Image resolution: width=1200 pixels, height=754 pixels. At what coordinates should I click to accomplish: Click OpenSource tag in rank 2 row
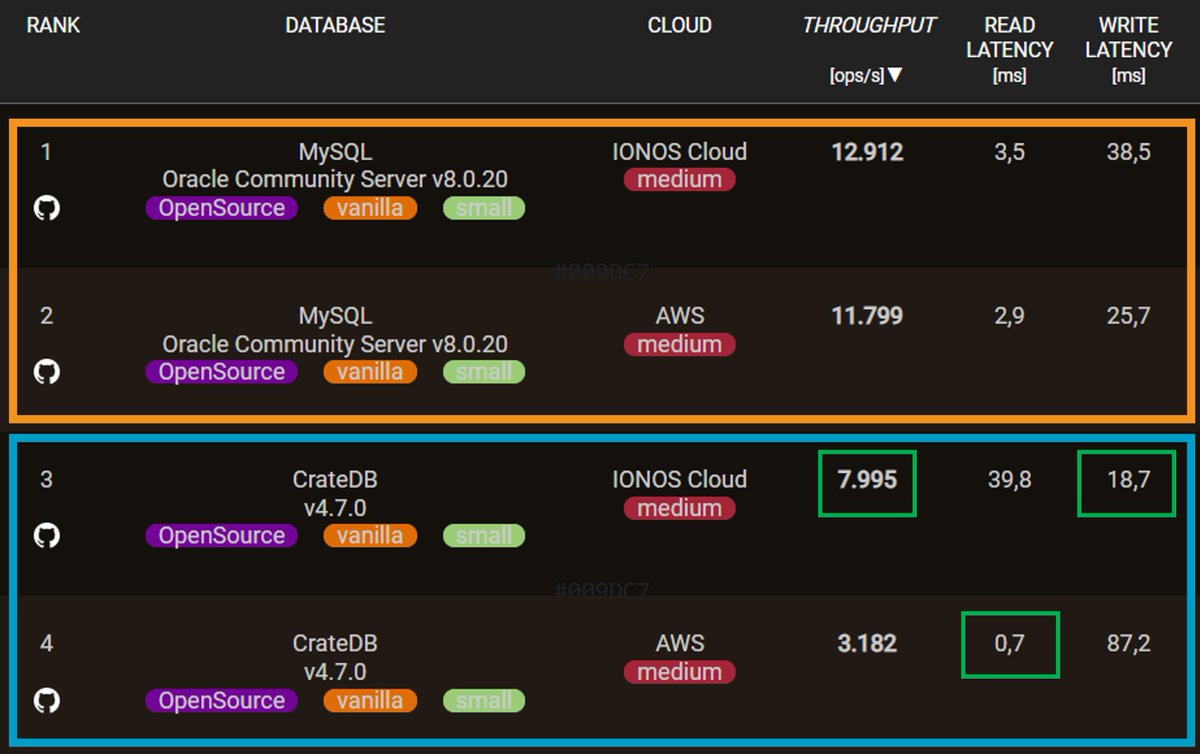click(221, 372)
